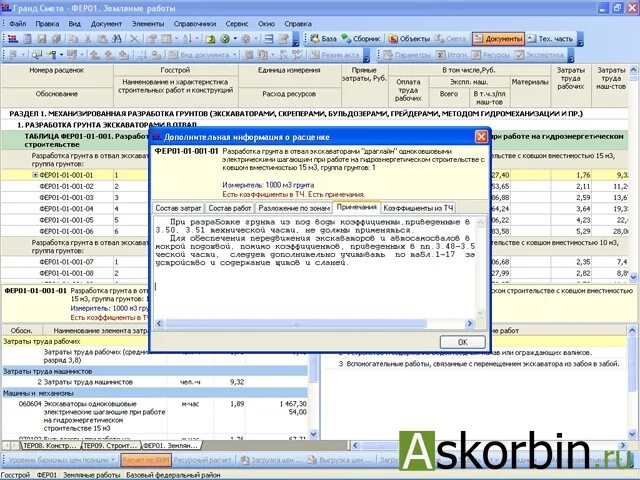Select the ФЕР01-01-001-07 row
Image resolution: width=640 pixels, height=480 pixels.
(x=66, y=262)
